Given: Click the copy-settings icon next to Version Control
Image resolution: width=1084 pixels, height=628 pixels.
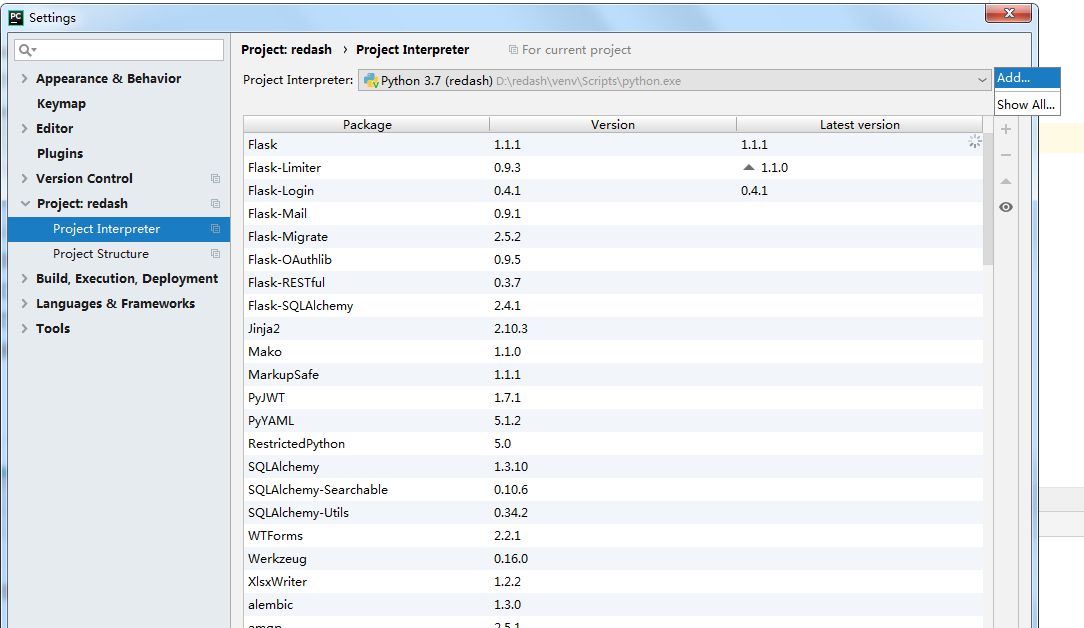Looking at the screenshot, I should coord(215,178).
